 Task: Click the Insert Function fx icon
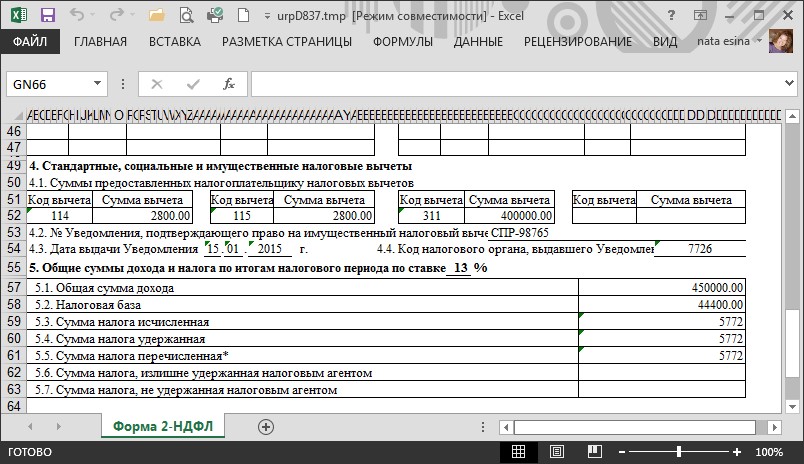point(229,84)
